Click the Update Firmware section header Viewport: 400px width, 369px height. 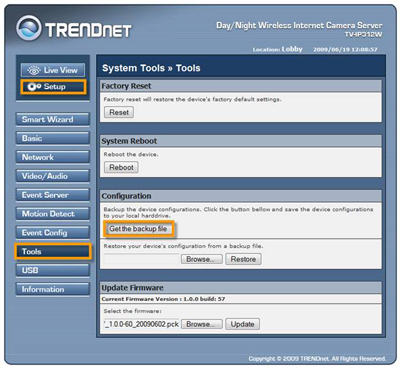241,288
